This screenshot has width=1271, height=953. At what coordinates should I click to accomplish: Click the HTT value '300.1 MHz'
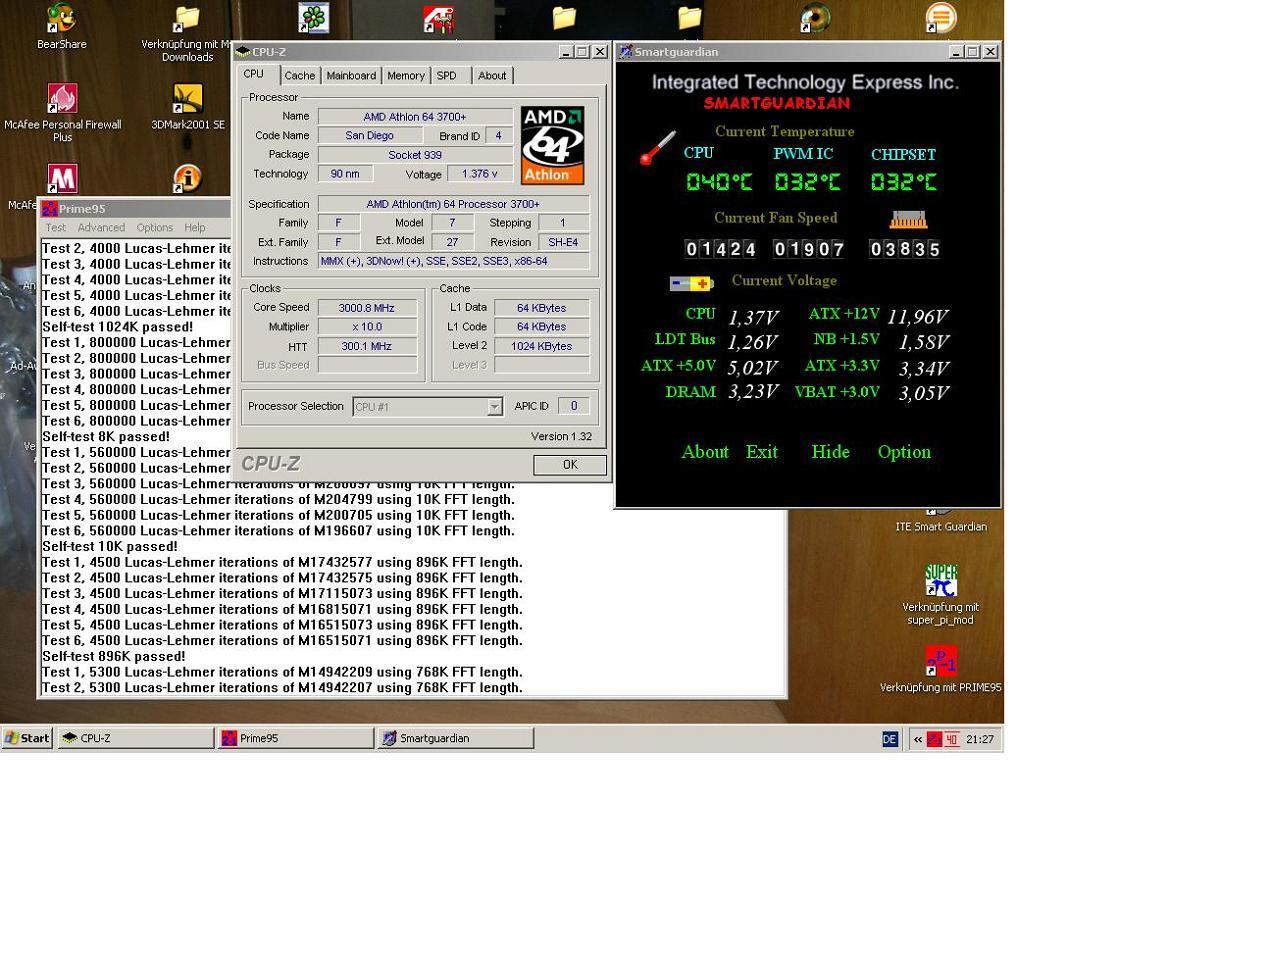(x=367, y=346)
